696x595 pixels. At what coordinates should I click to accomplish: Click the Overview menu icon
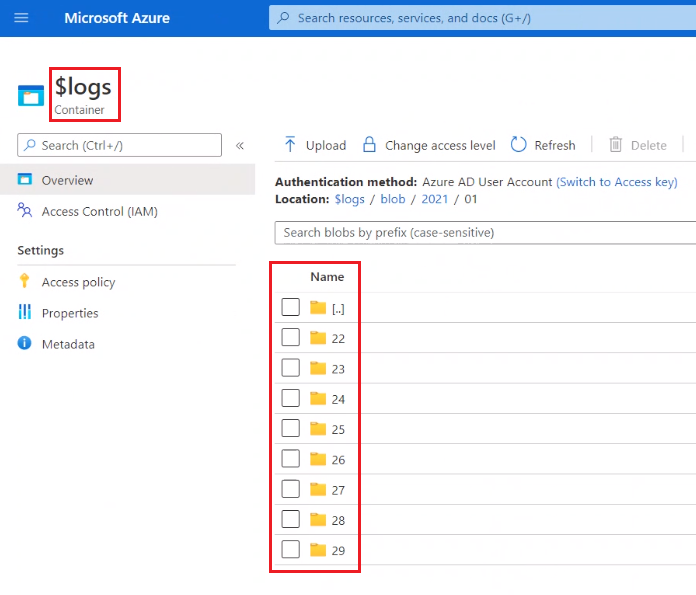(x=24, y=179)
